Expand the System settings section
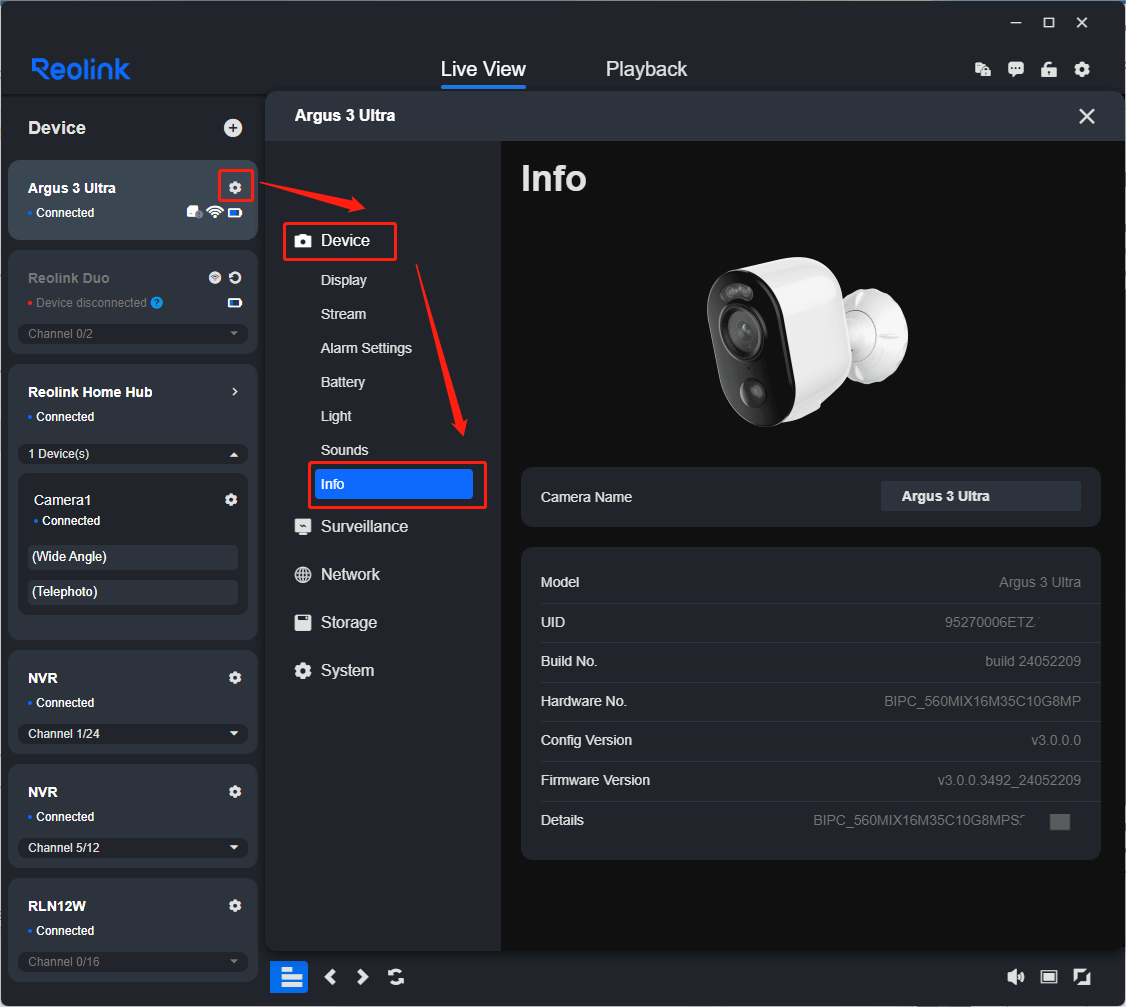This screenshot has height=1007, width=1126. [334, 671]
